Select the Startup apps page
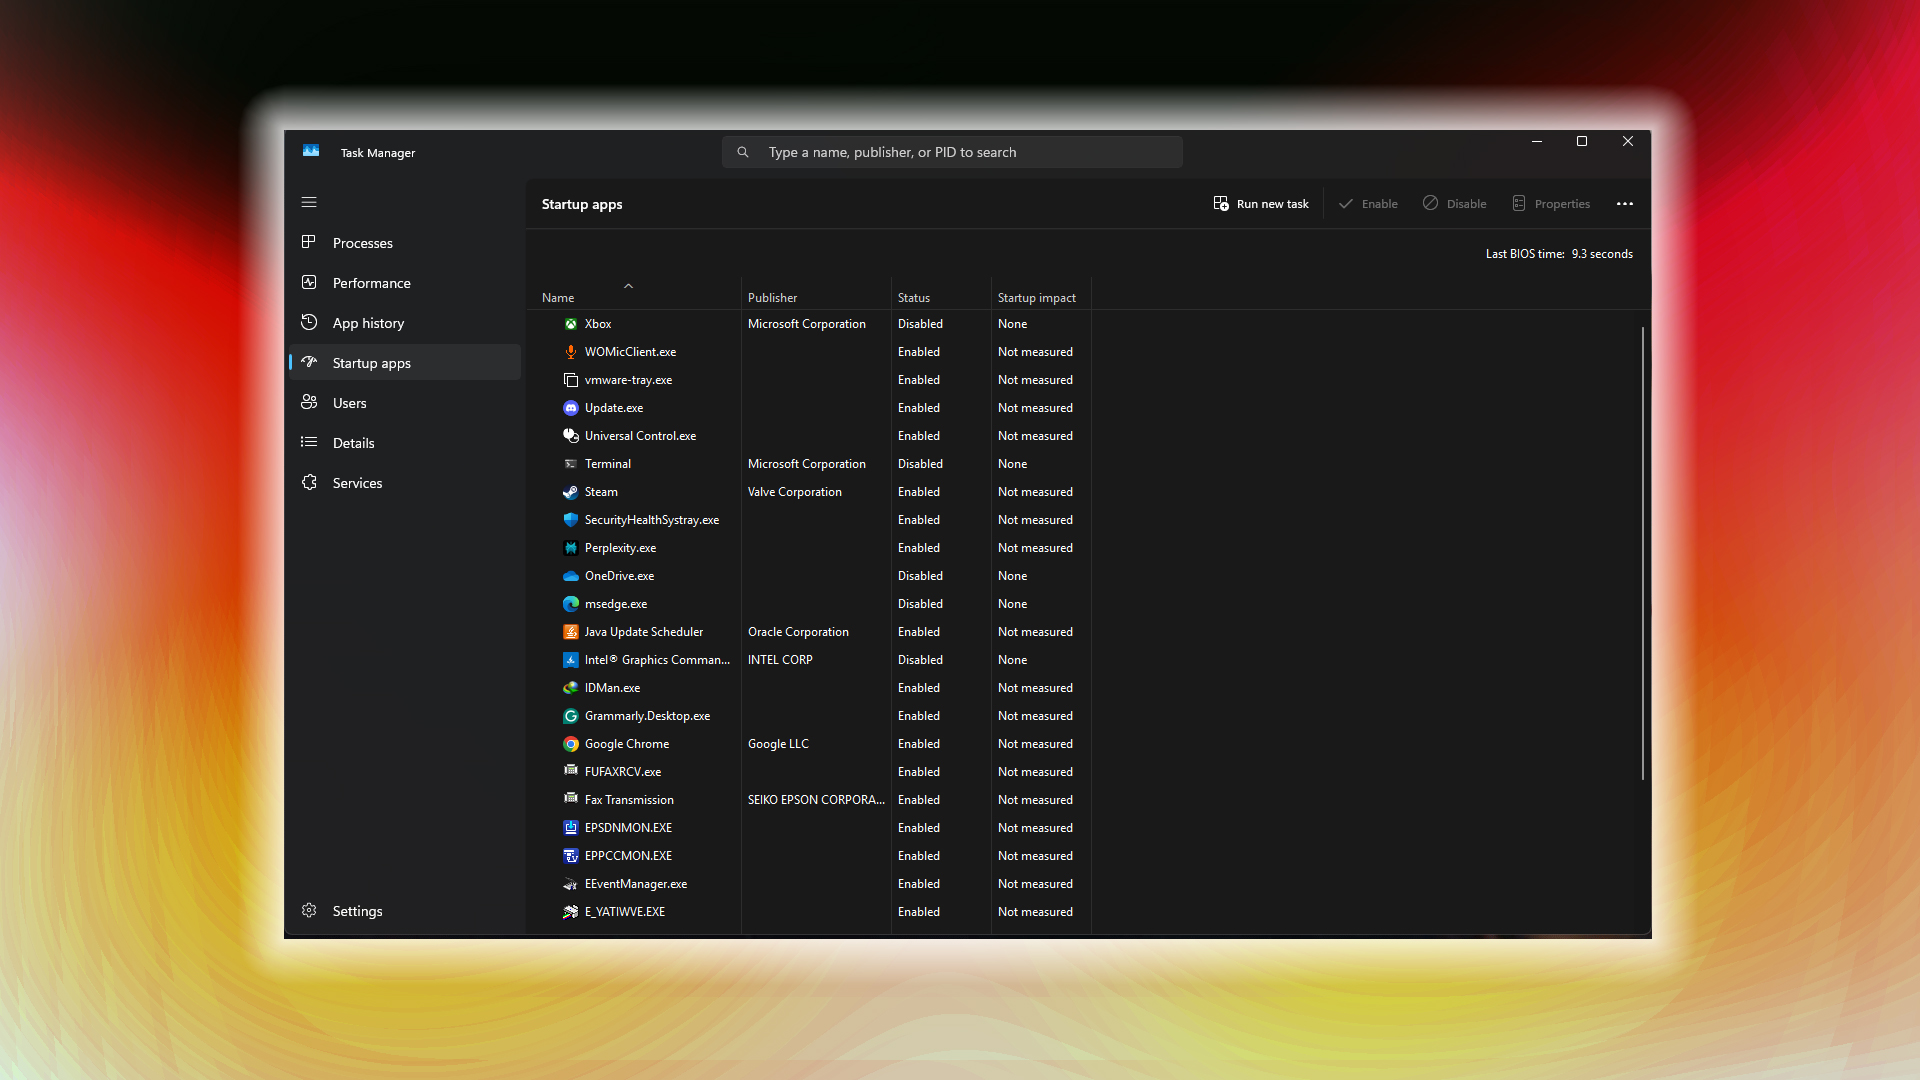Screen dimensions: 1920x1080 [405, 363]
